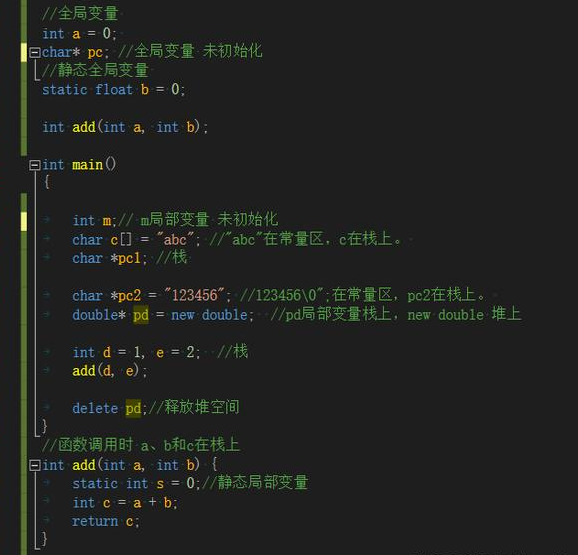Click the '//静态全局变量' comment
Screen dimensions: 578x555
pyautogui.click(x=95, y=70)
